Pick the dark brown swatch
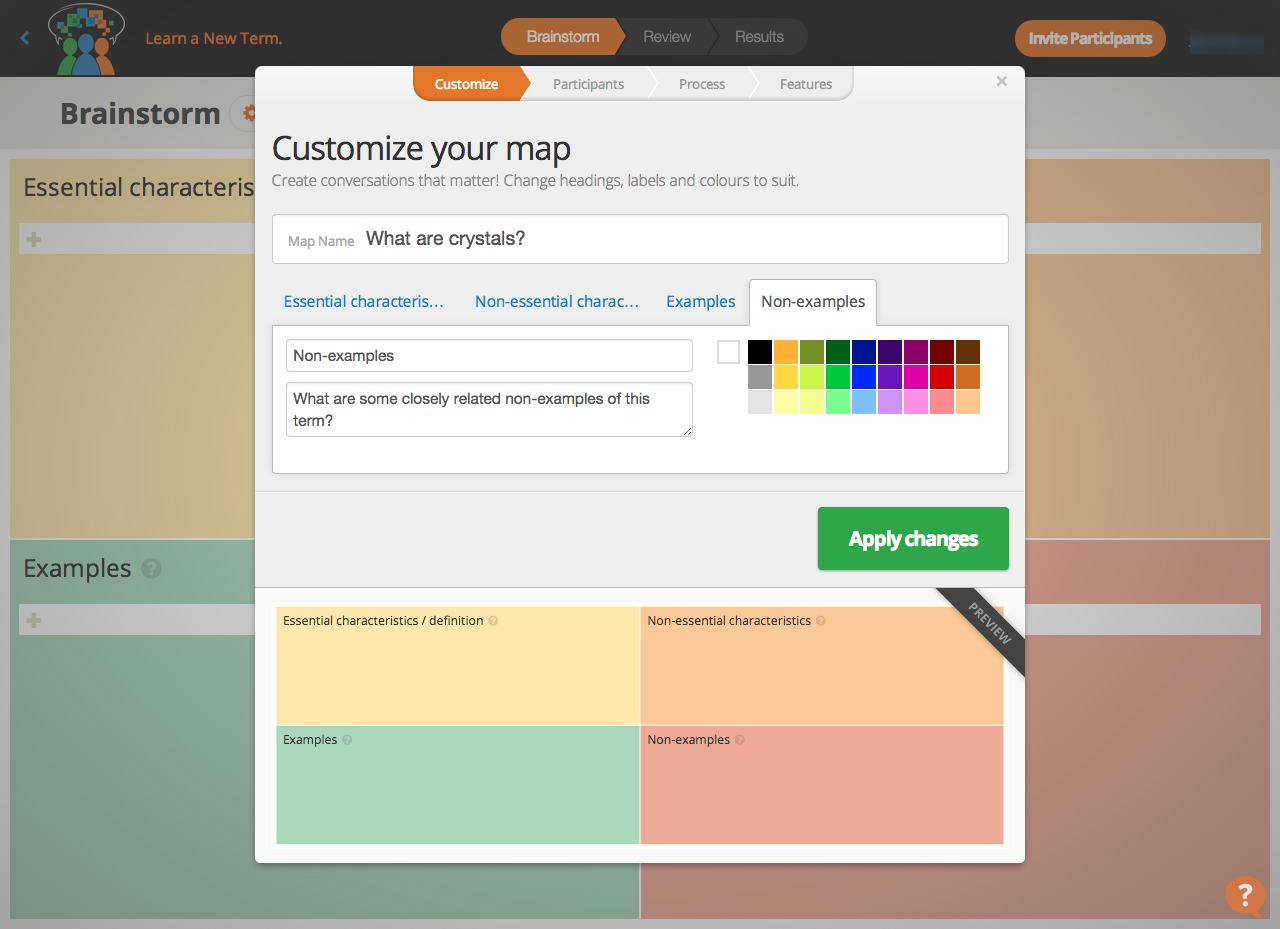Image resolution: width=1280 pixels, height=929 pixels. [968, 352]
